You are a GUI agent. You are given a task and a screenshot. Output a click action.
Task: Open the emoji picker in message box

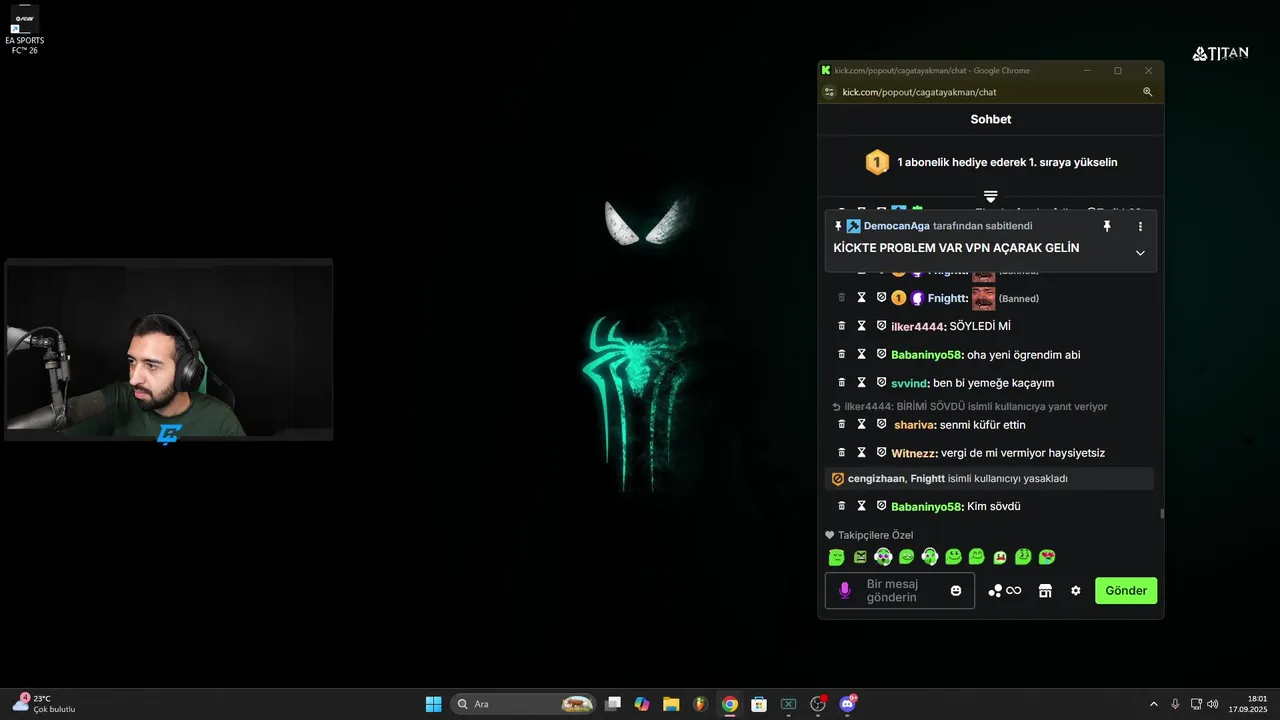pyautogui.click(x=955, y=591)
